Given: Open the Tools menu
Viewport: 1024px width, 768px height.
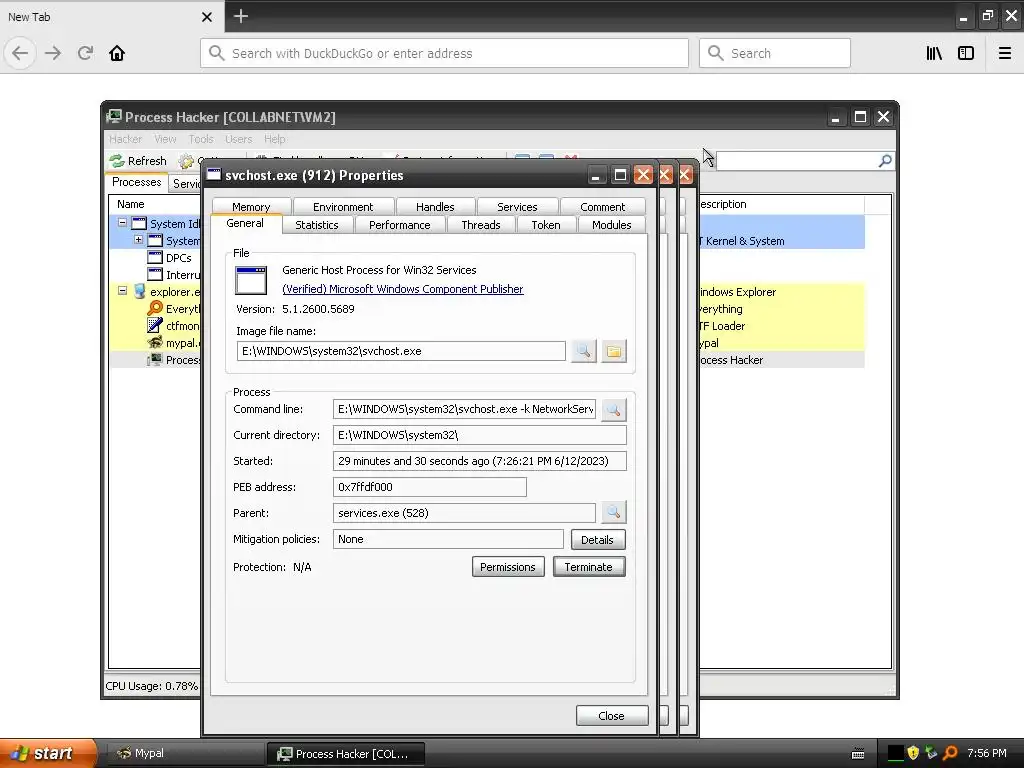Looking at the screenshot, I should 200,139.
